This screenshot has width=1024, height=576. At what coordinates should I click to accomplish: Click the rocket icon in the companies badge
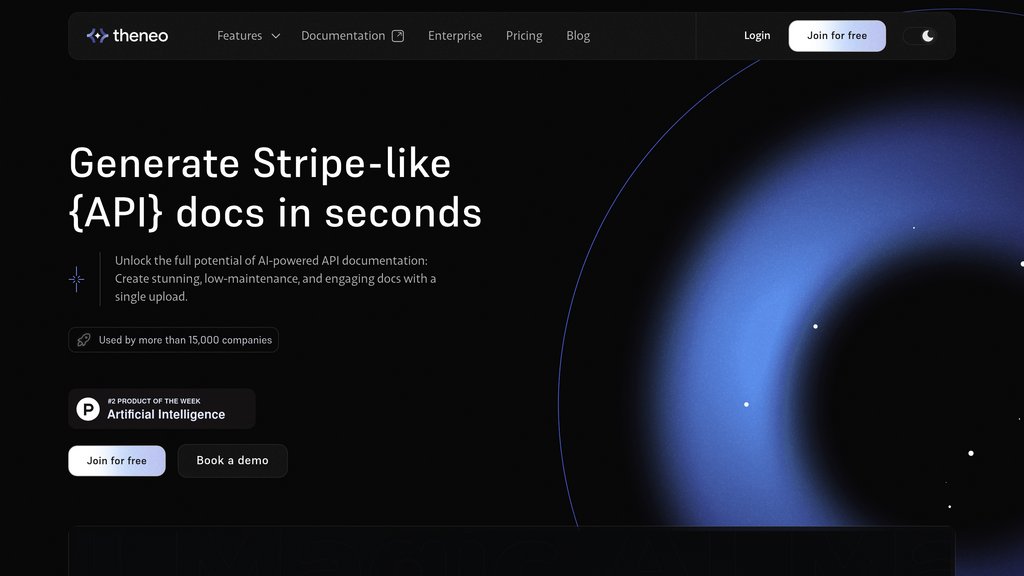(x=84, y=340)
